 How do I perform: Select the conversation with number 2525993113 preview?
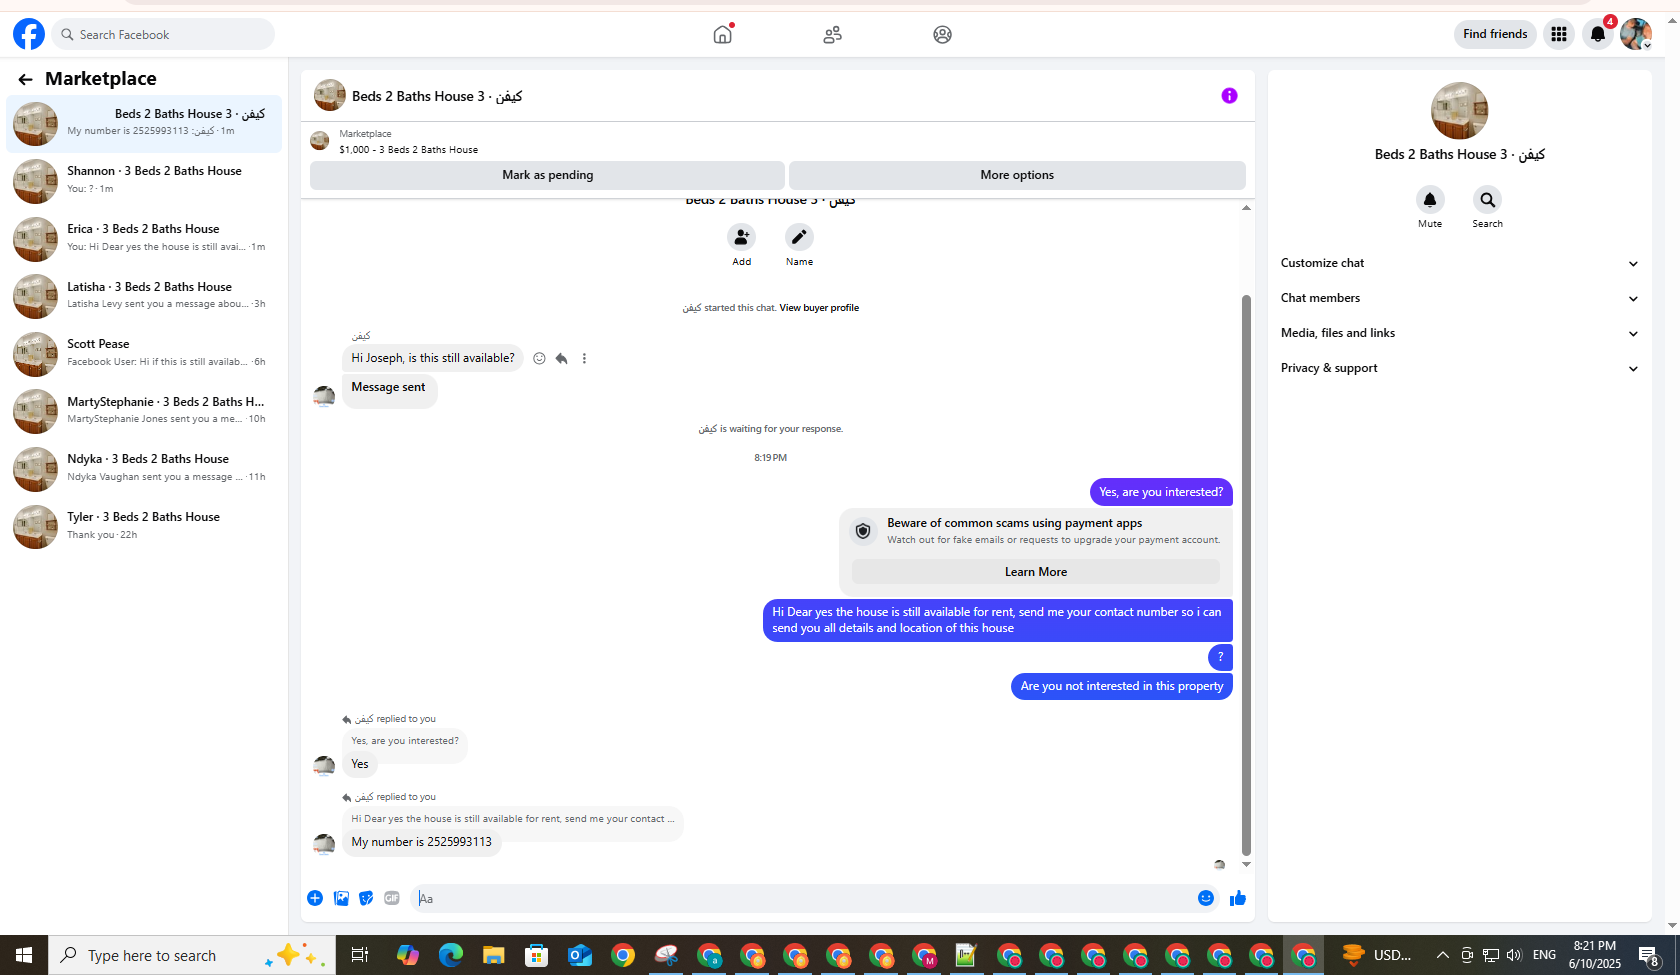(144, 123)
